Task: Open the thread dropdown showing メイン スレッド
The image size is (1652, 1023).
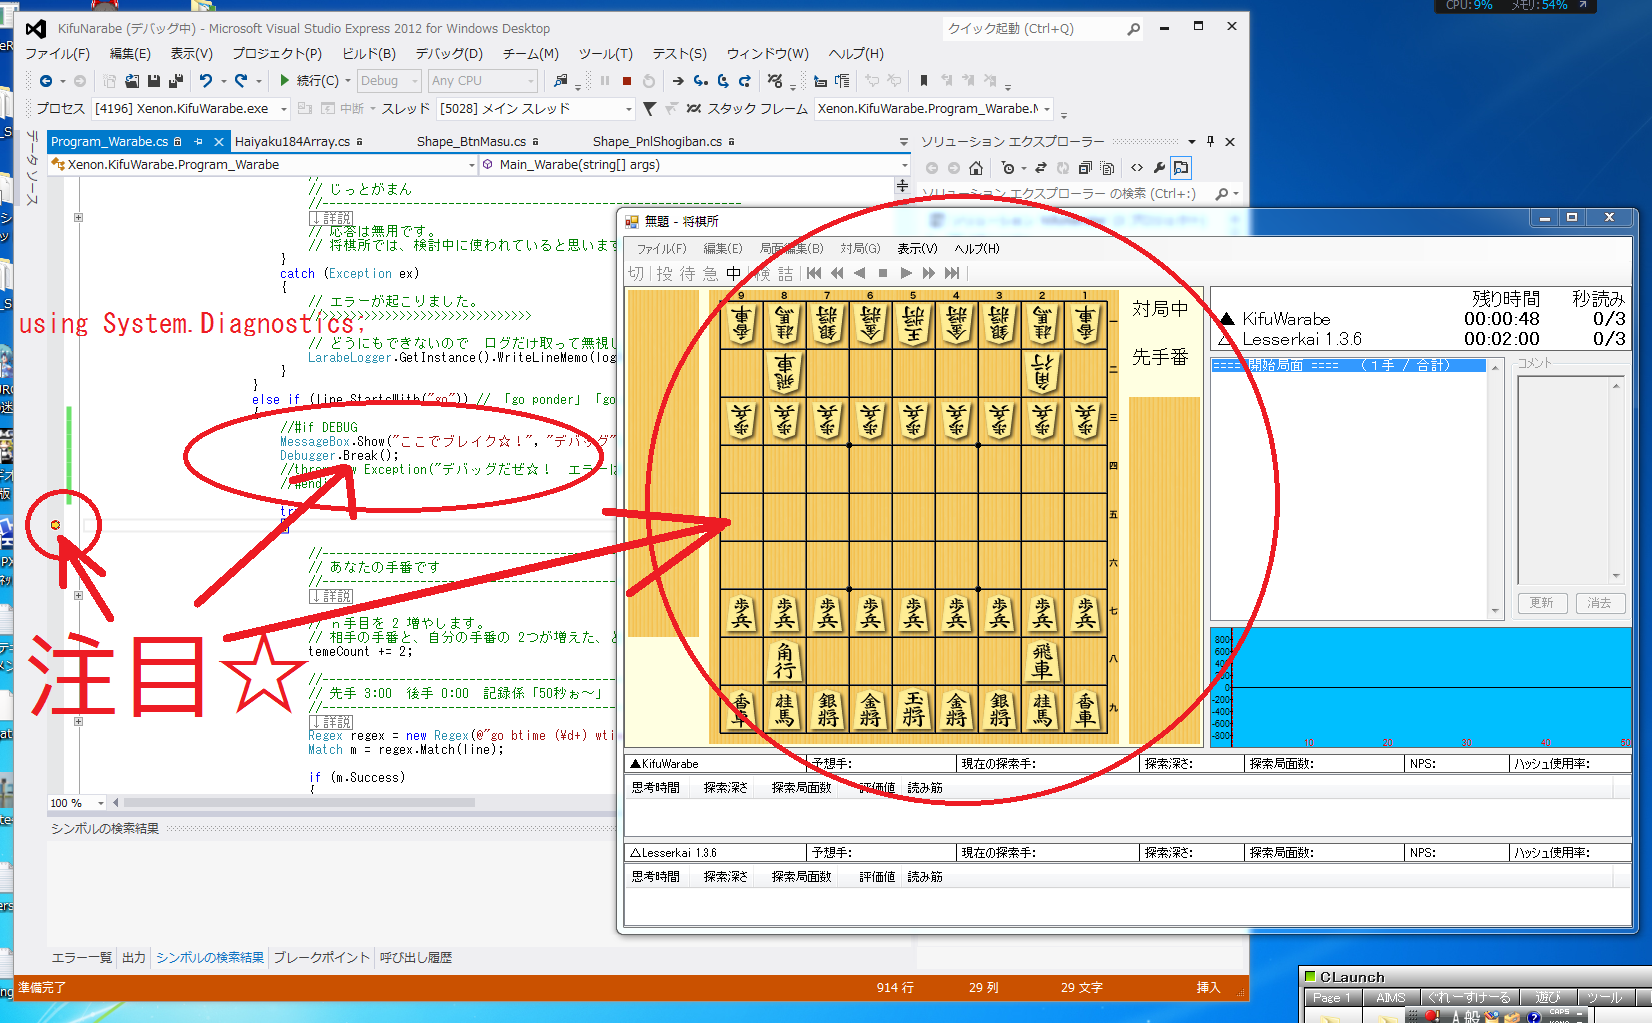Action: 537,109
